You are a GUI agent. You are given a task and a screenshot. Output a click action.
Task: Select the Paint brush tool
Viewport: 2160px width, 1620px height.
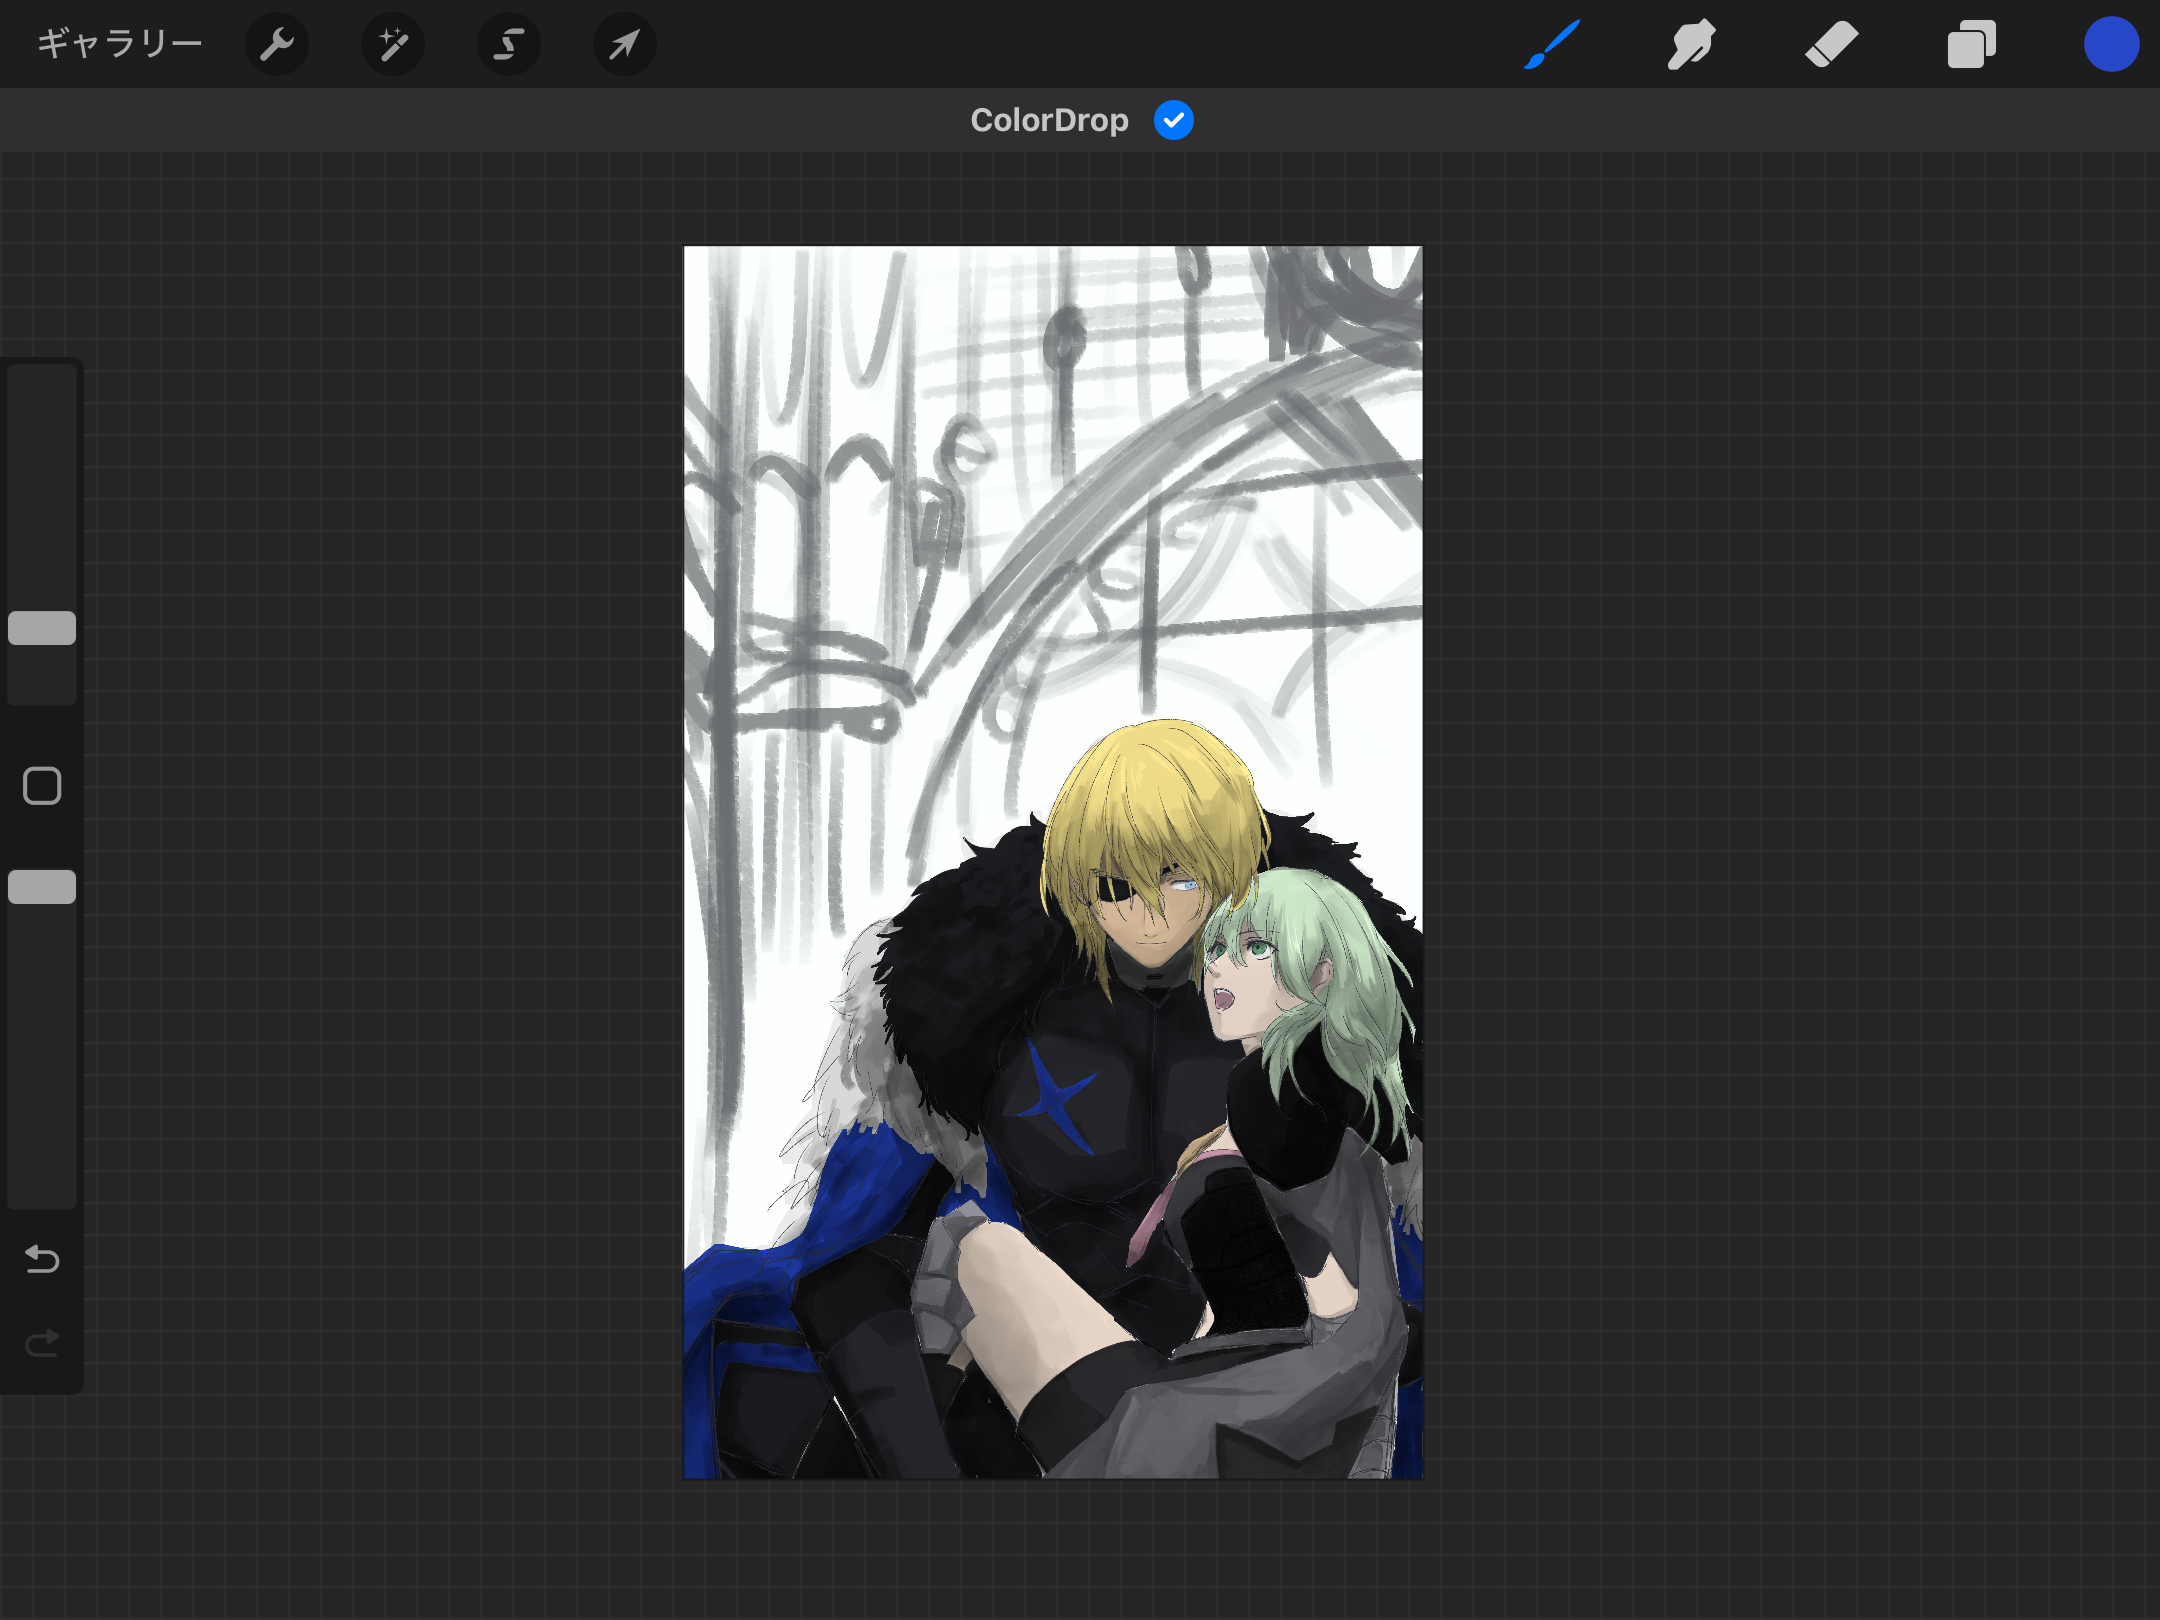1552,44
